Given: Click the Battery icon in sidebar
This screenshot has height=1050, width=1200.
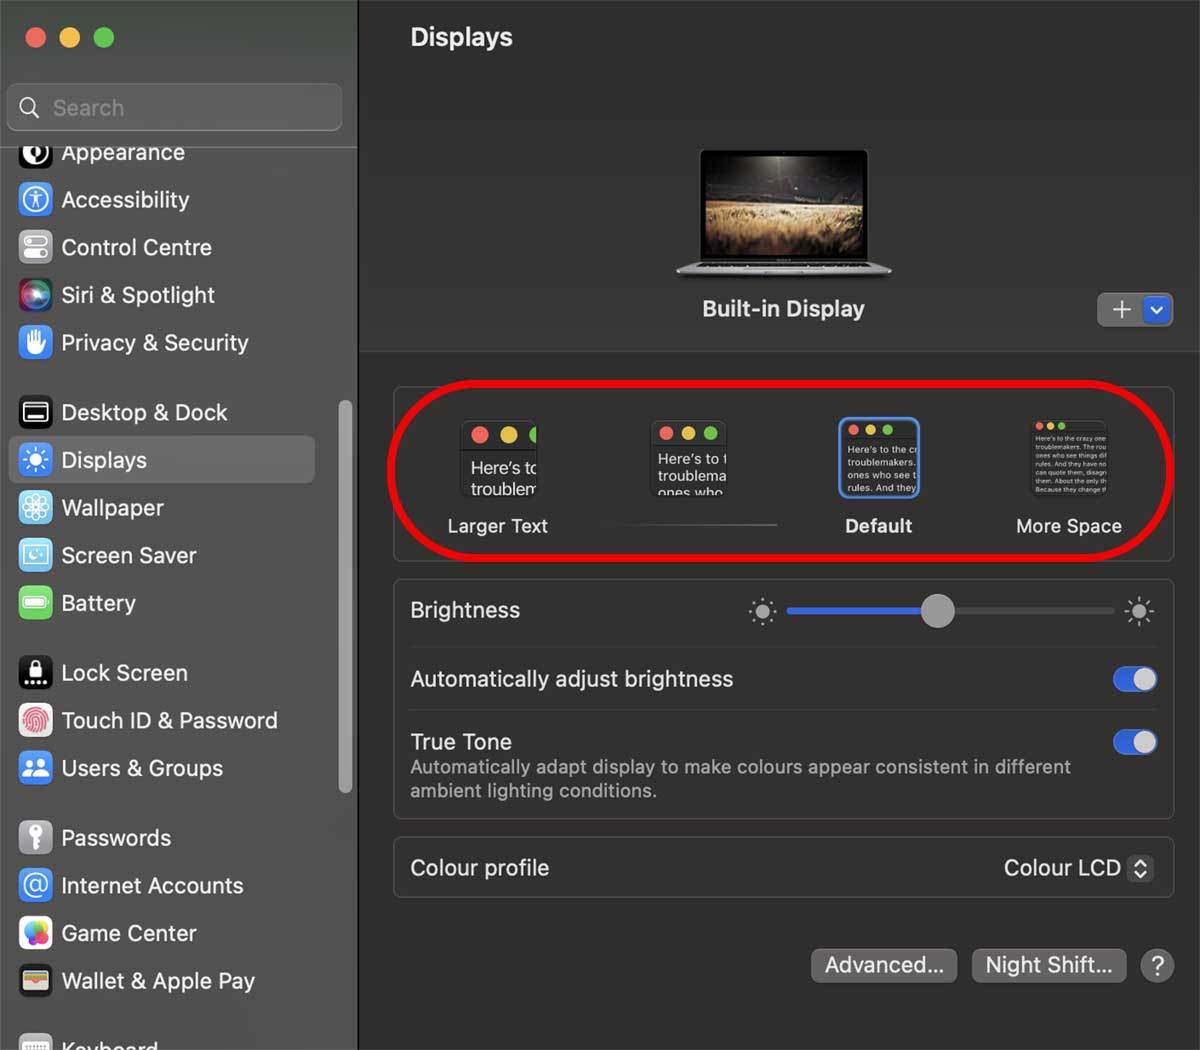Looking at the screenshot, I should click(x=36, y=603).
